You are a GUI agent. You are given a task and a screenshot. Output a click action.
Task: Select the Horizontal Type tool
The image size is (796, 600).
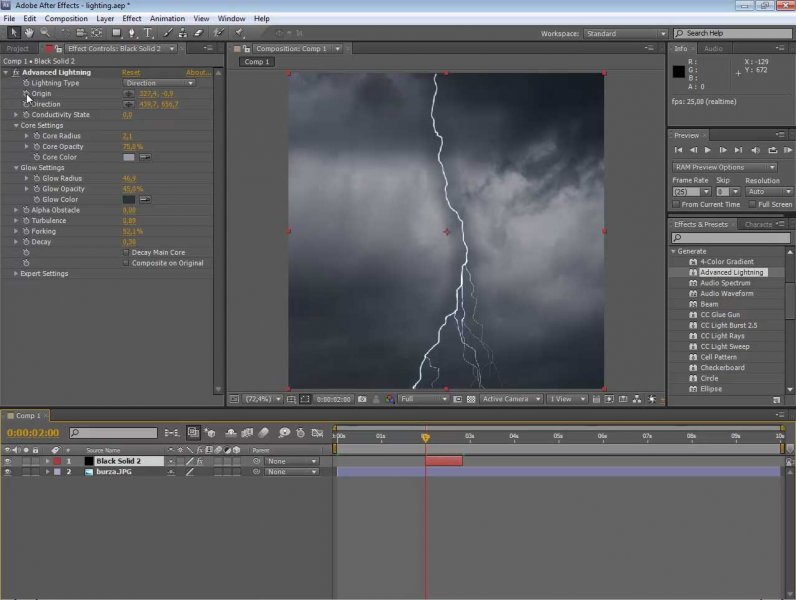coord(148,33)
